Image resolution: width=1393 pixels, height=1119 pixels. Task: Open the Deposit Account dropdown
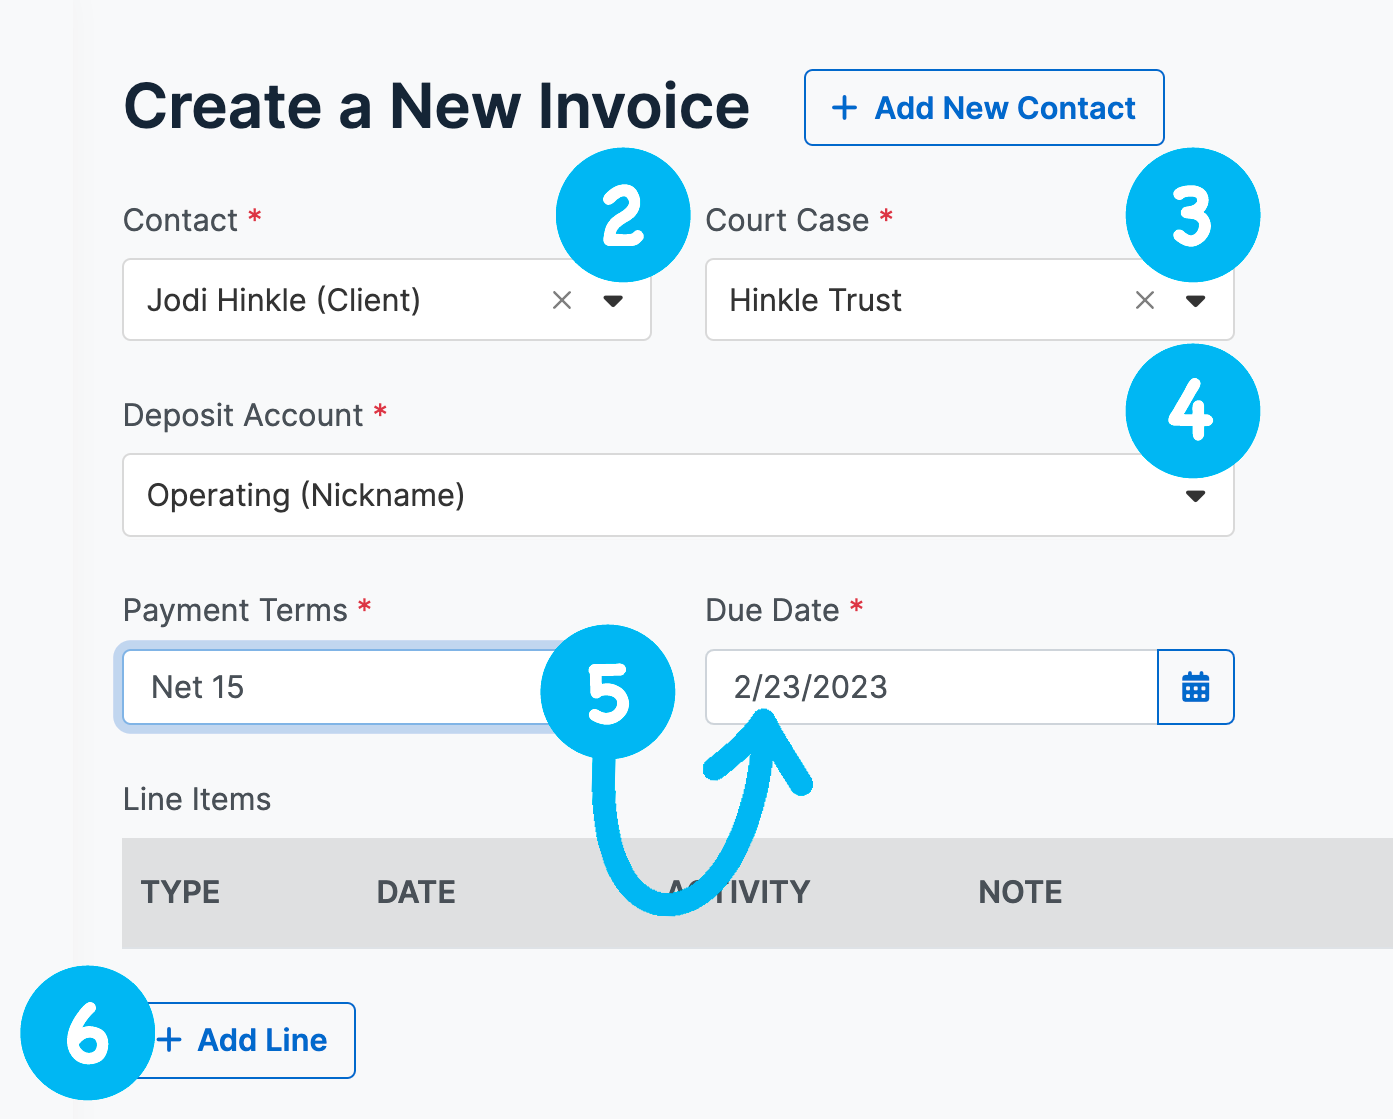pos(1194,495)
